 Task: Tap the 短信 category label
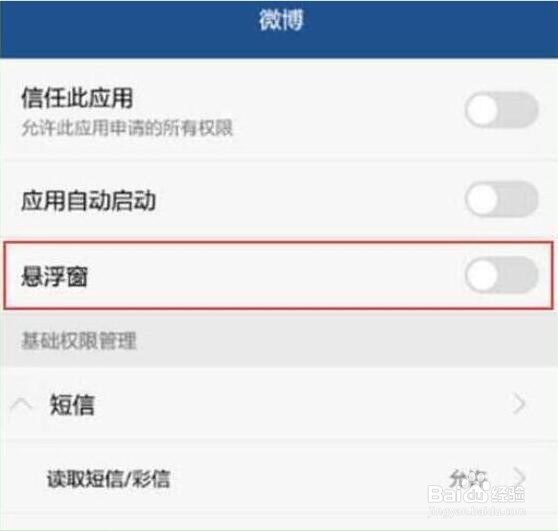(72, 405)
